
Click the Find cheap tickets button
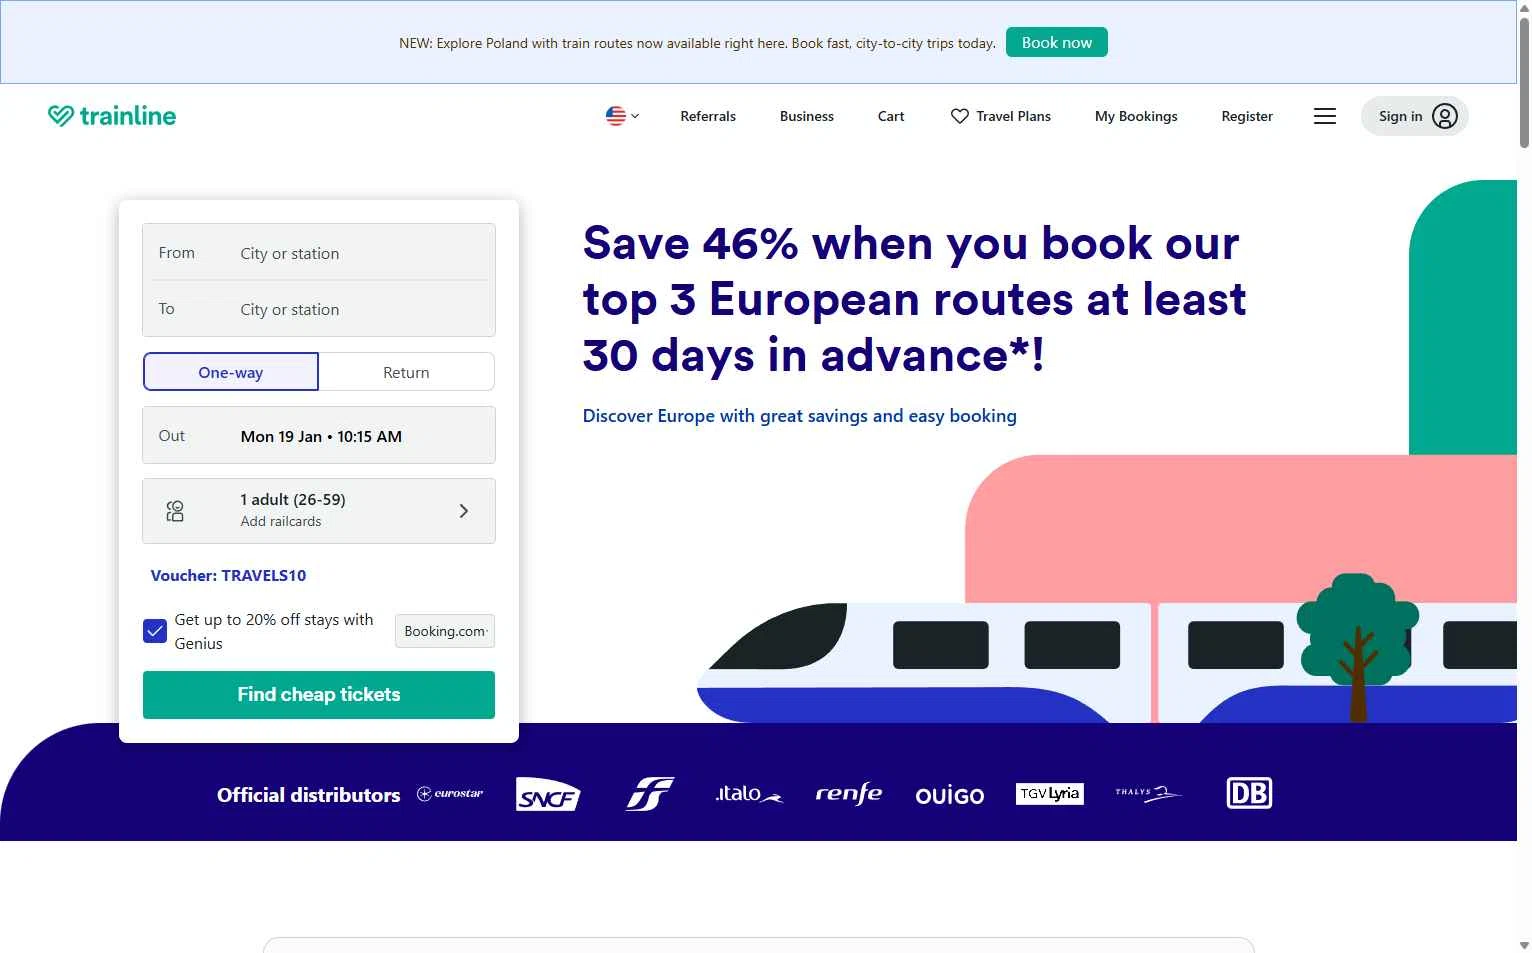(319, 695)
